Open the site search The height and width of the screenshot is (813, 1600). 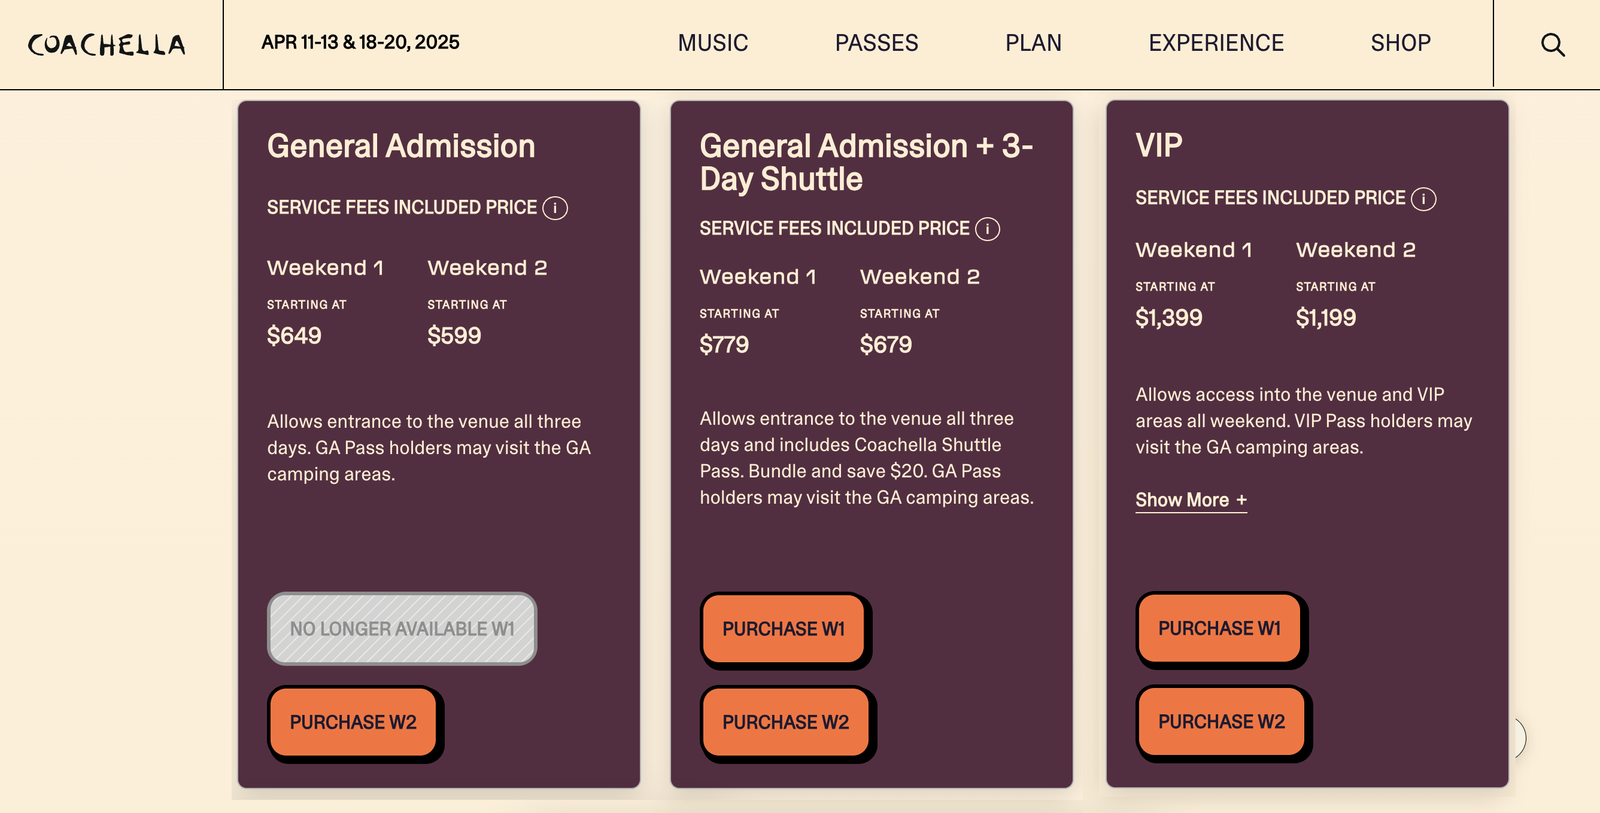[x=1552, y=44]
